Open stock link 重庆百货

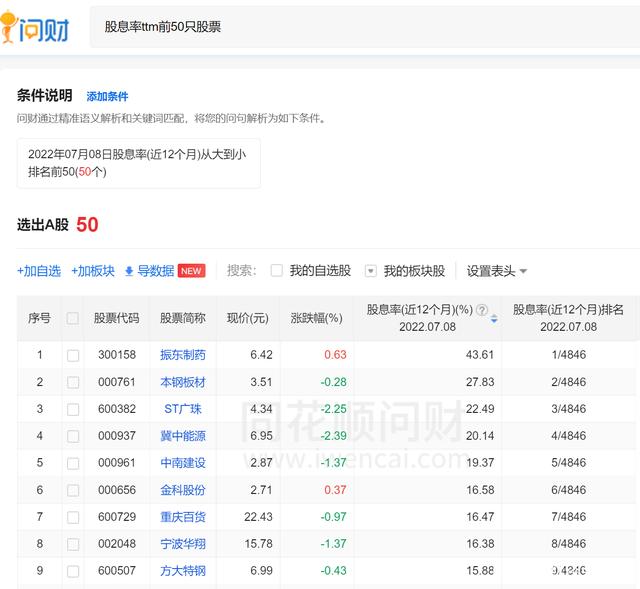pyautogui.click(x=183, y=517)
